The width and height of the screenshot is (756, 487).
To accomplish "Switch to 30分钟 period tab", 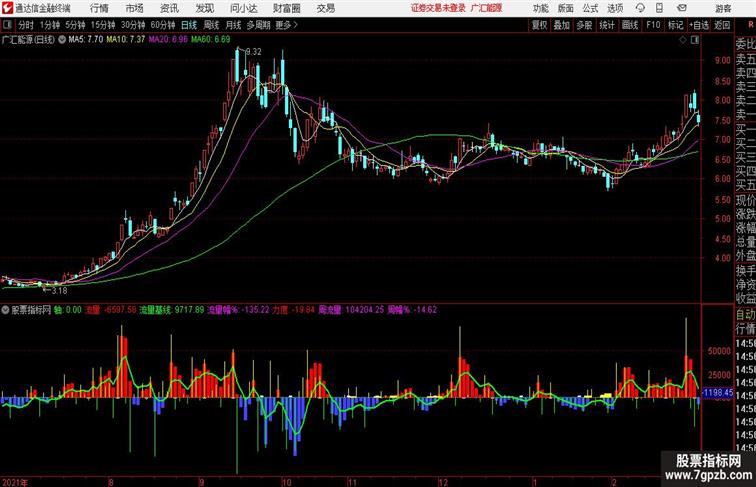I will (133, 25).
